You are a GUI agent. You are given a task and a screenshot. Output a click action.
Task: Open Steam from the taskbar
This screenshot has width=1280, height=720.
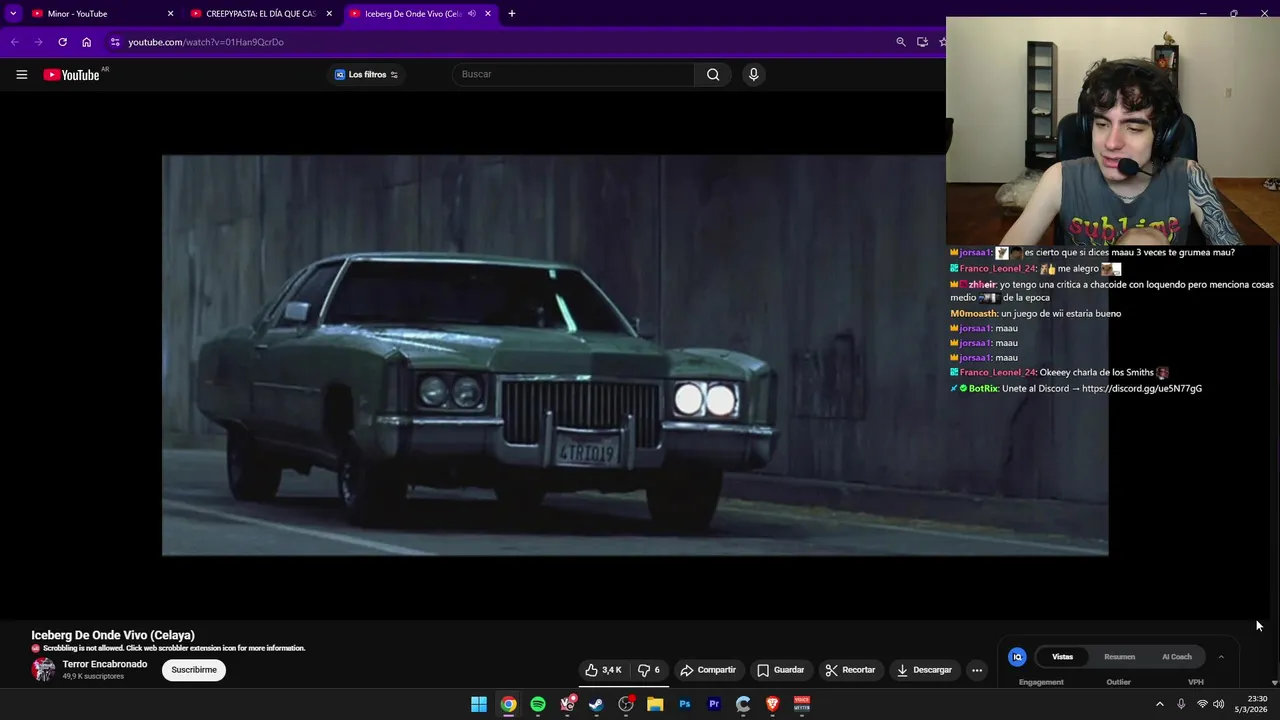pos(596,704)
